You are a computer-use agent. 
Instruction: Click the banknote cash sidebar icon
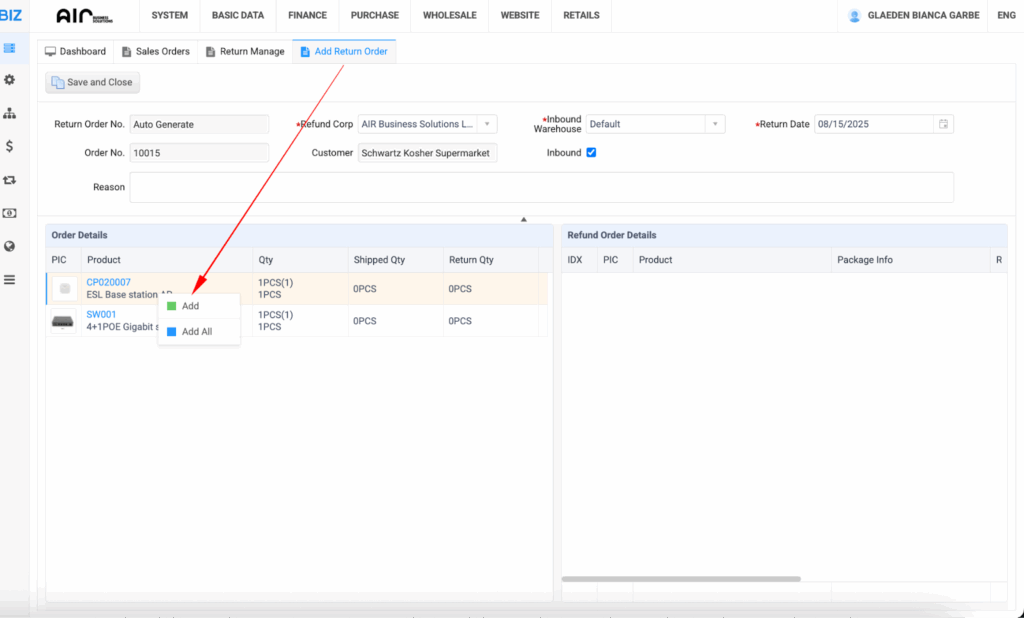pyautogui.click(x=10, y=213)
